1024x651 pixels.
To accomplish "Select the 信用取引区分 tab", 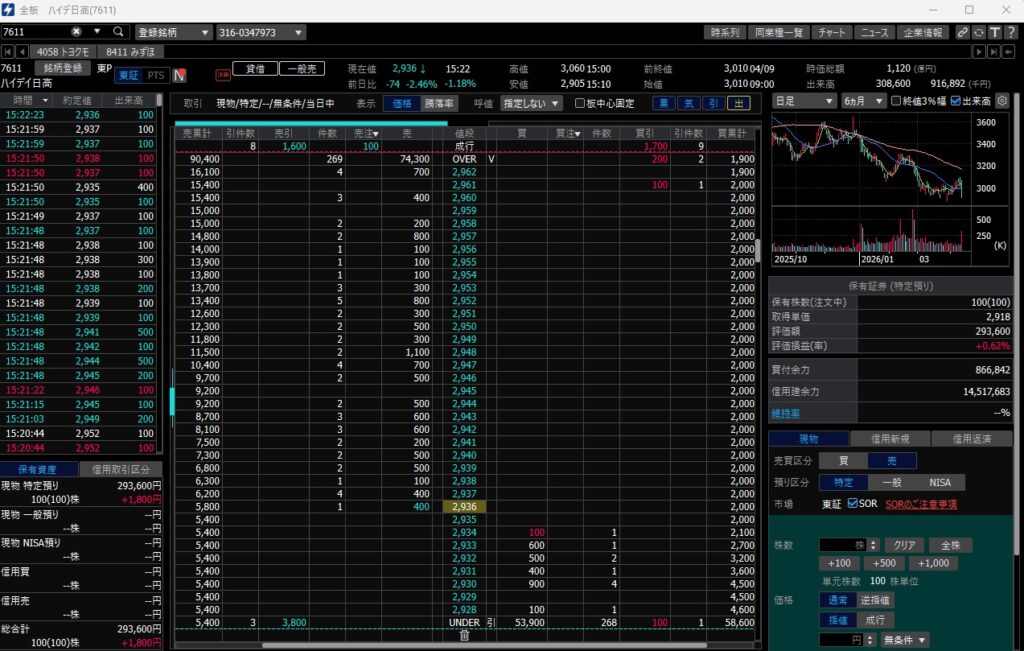I will click(120, 469).
